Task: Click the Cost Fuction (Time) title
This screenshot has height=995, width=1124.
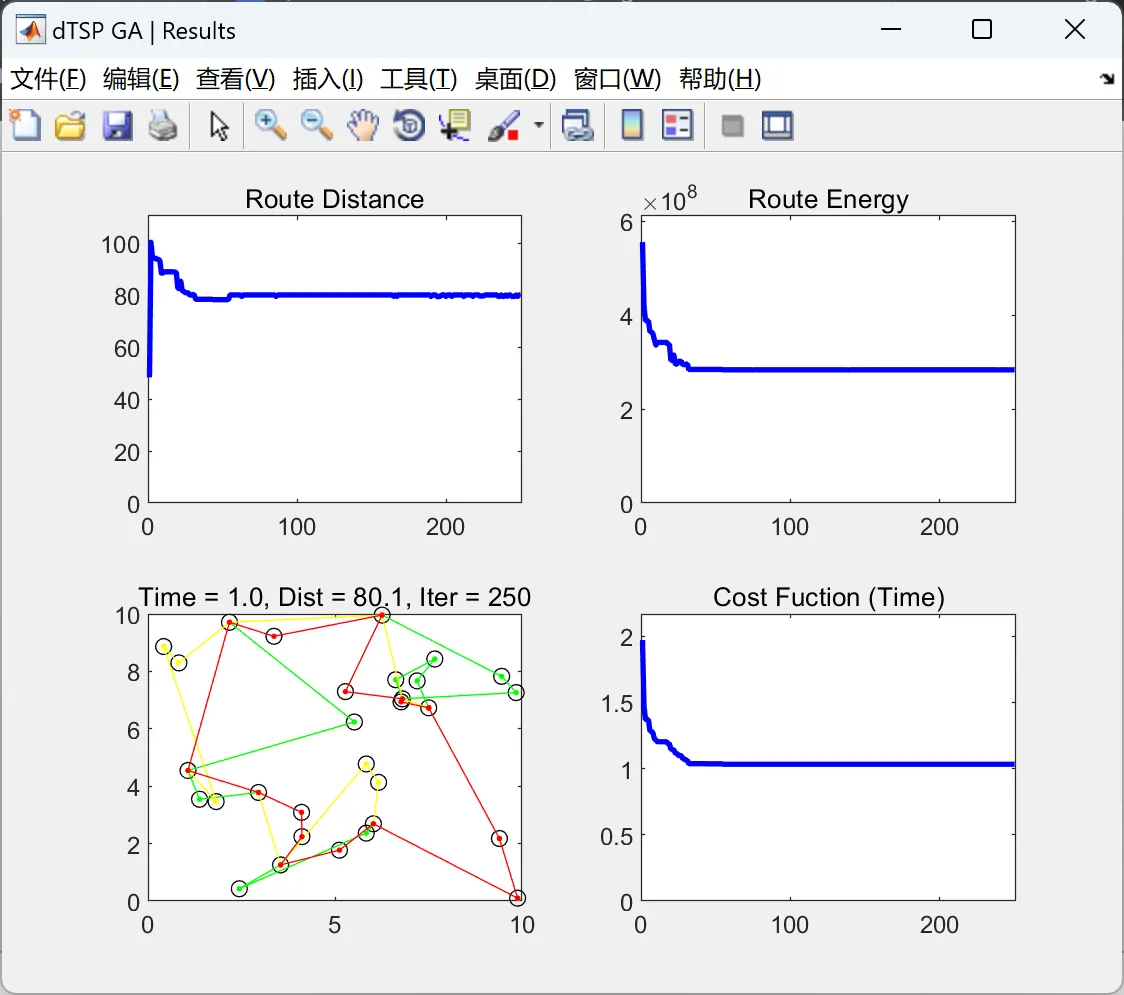Action: [829, 597]
